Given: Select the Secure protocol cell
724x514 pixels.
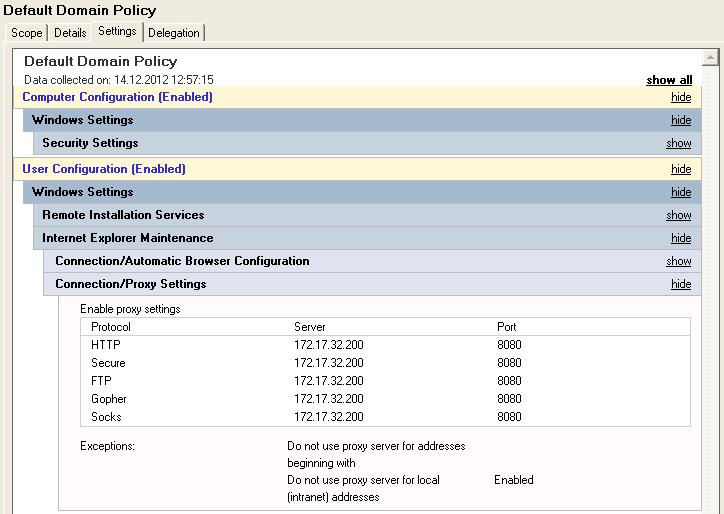Looking at the screenshot, I should pyautogui.click(x=108, y=363).
